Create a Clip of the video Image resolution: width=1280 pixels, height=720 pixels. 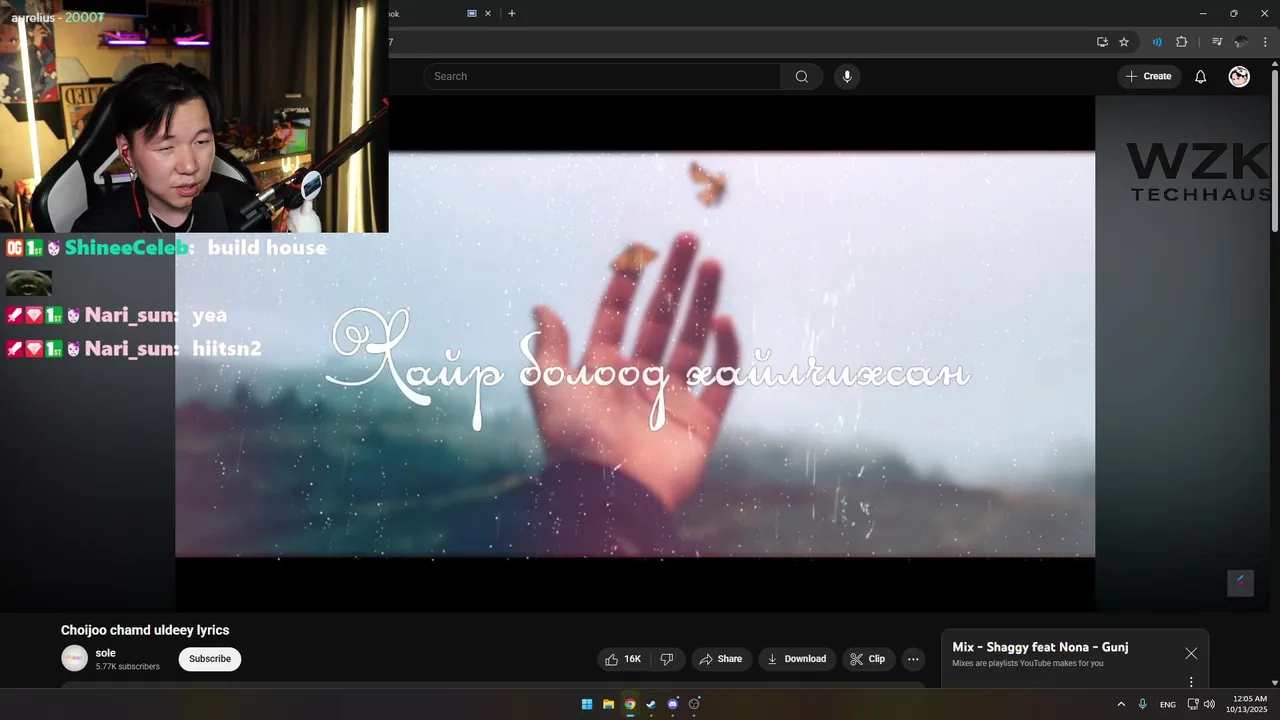[868, 659]
